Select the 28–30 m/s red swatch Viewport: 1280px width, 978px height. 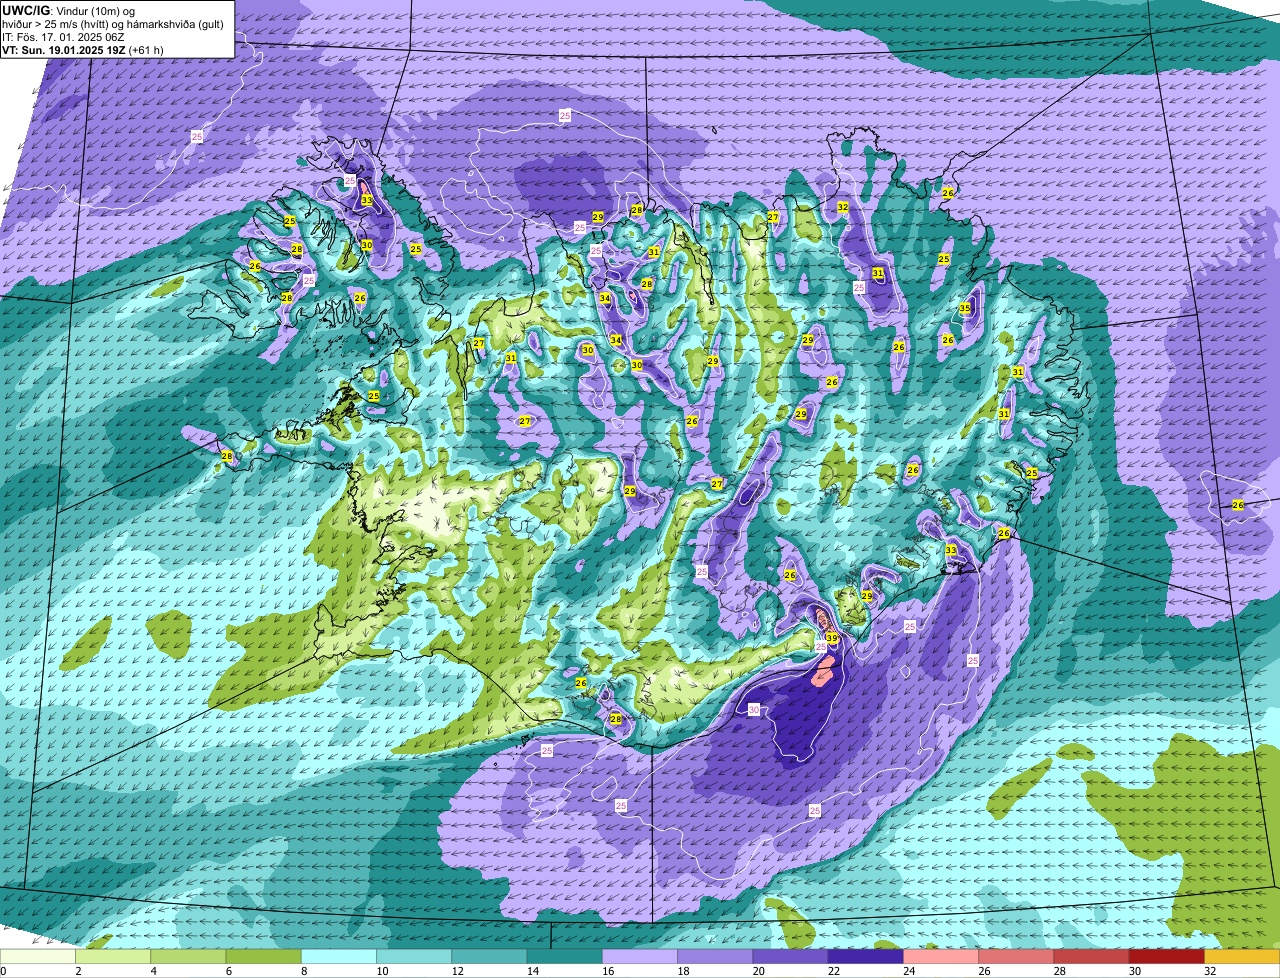[x=1092, y=957]
